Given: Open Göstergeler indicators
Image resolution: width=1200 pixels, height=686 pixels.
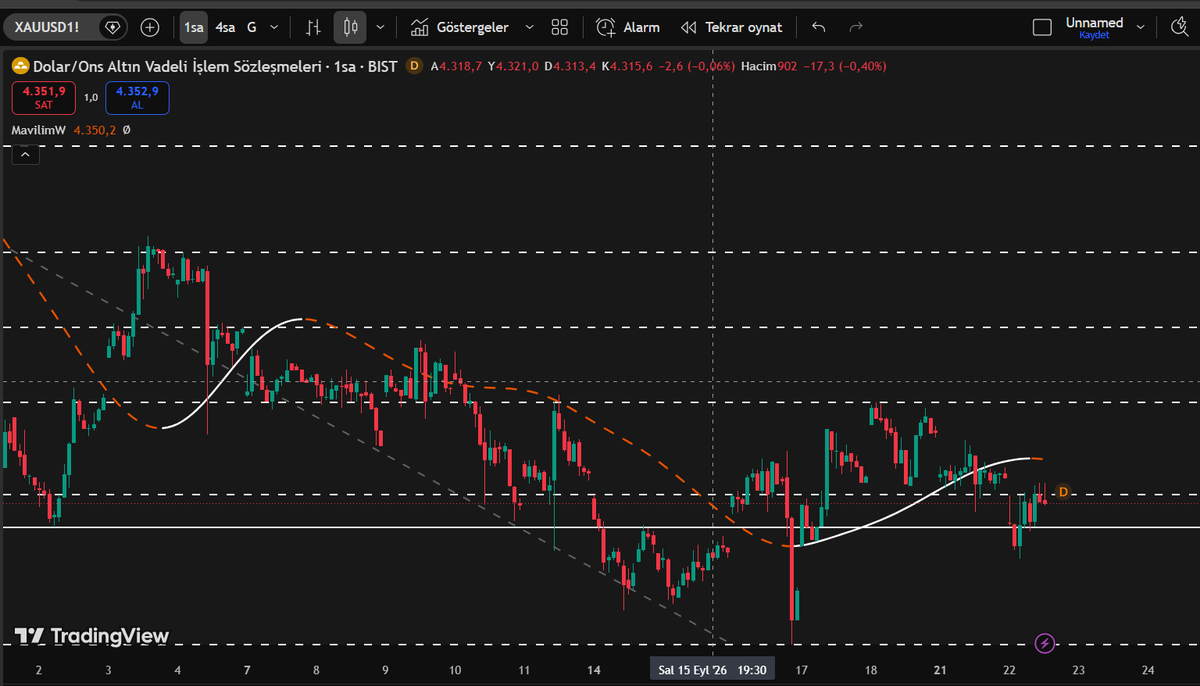Looking at the screenshot, I should [x=460, y=27].
